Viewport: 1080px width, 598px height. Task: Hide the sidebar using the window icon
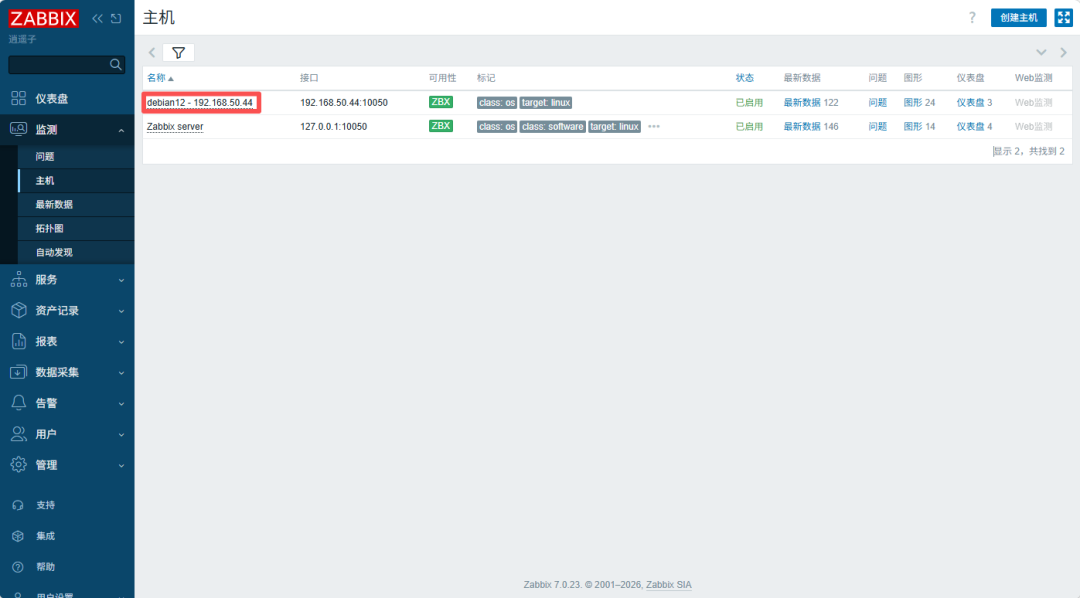click(116, 19)
